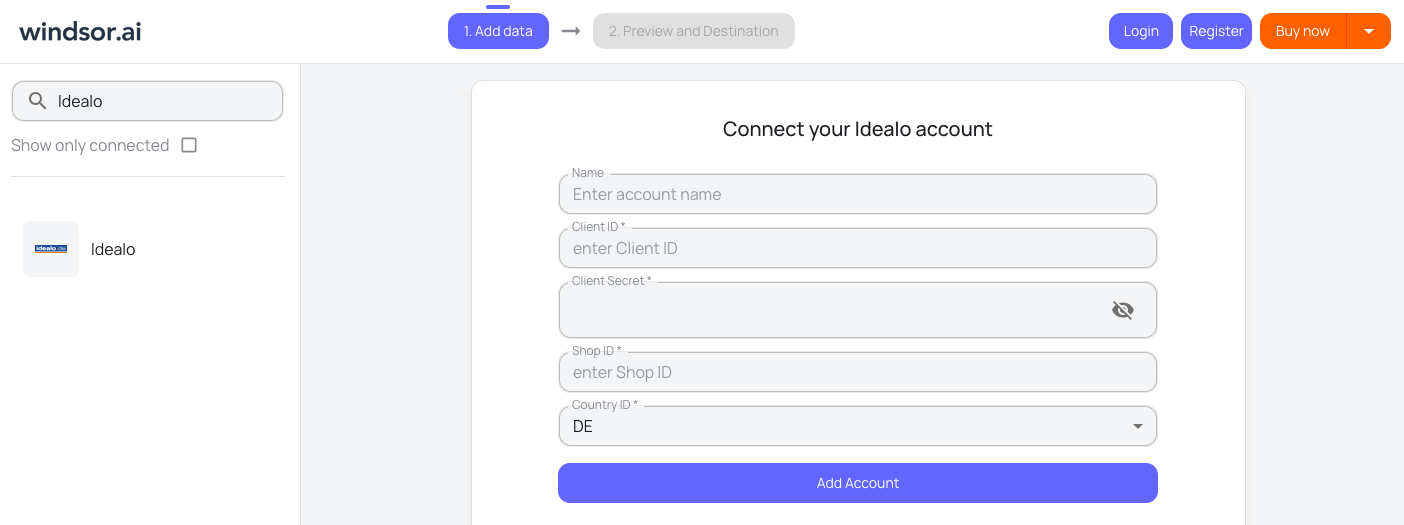Screen dimensions: 1404x525
Task: Click the Buy now button
Action: point(1302,31)
